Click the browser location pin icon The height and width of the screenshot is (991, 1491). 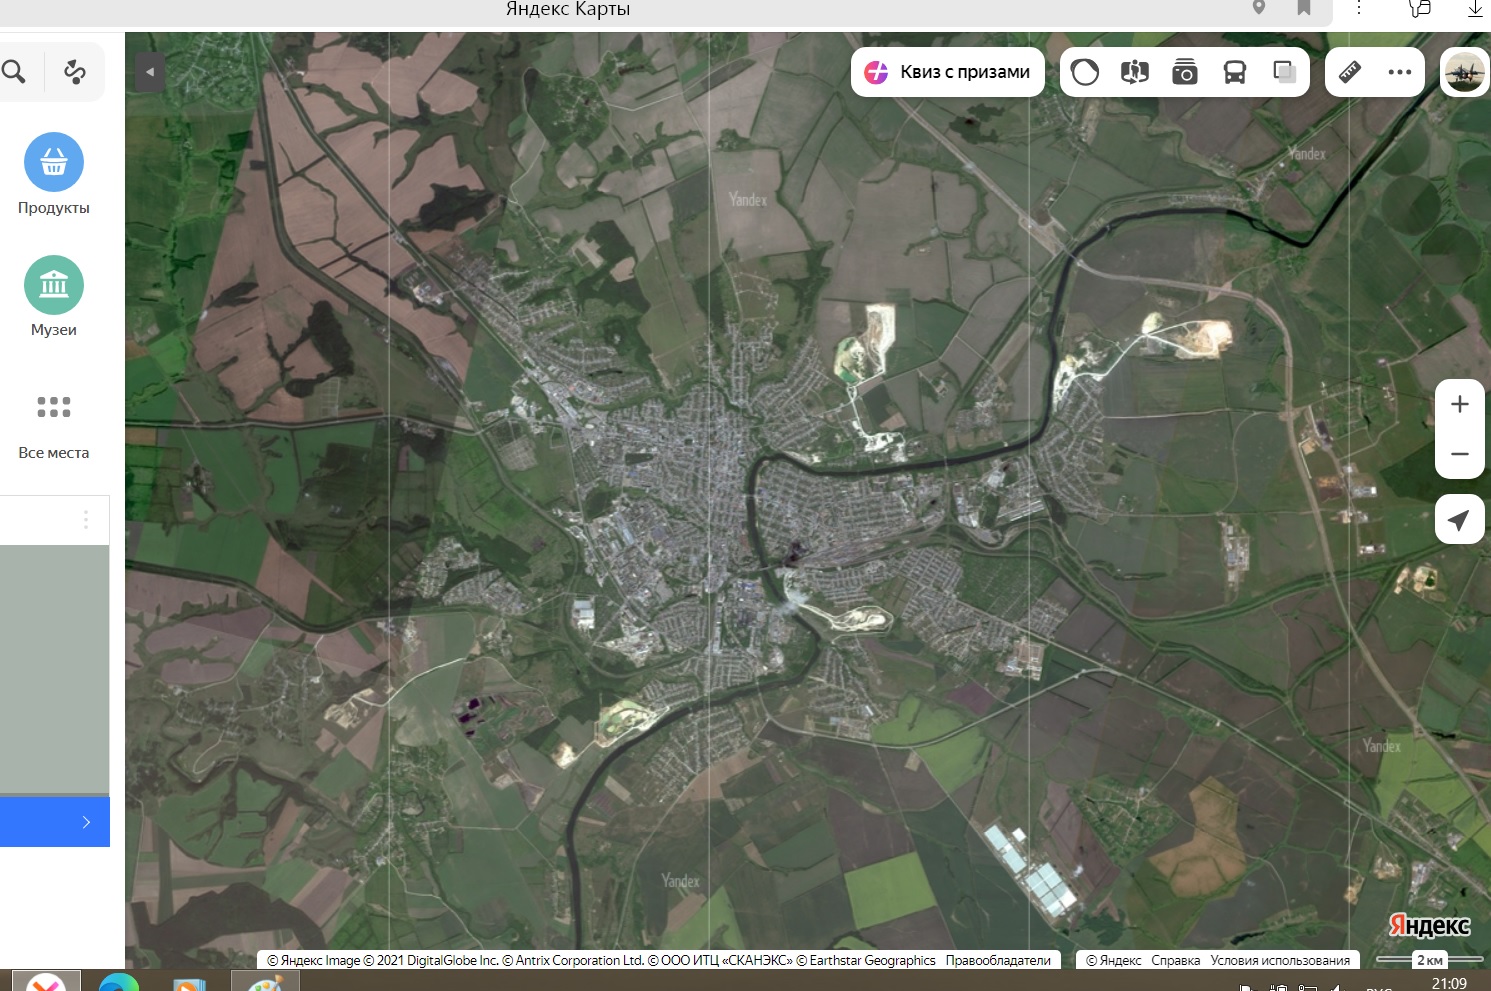pyautogui.click(x=1259, y=8)
